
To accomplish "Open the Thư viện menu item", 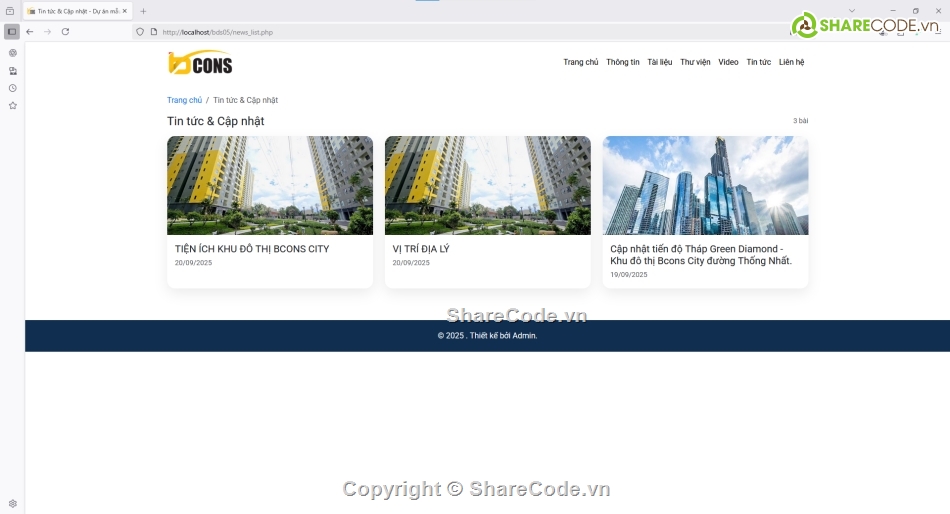I will [695, 62].
